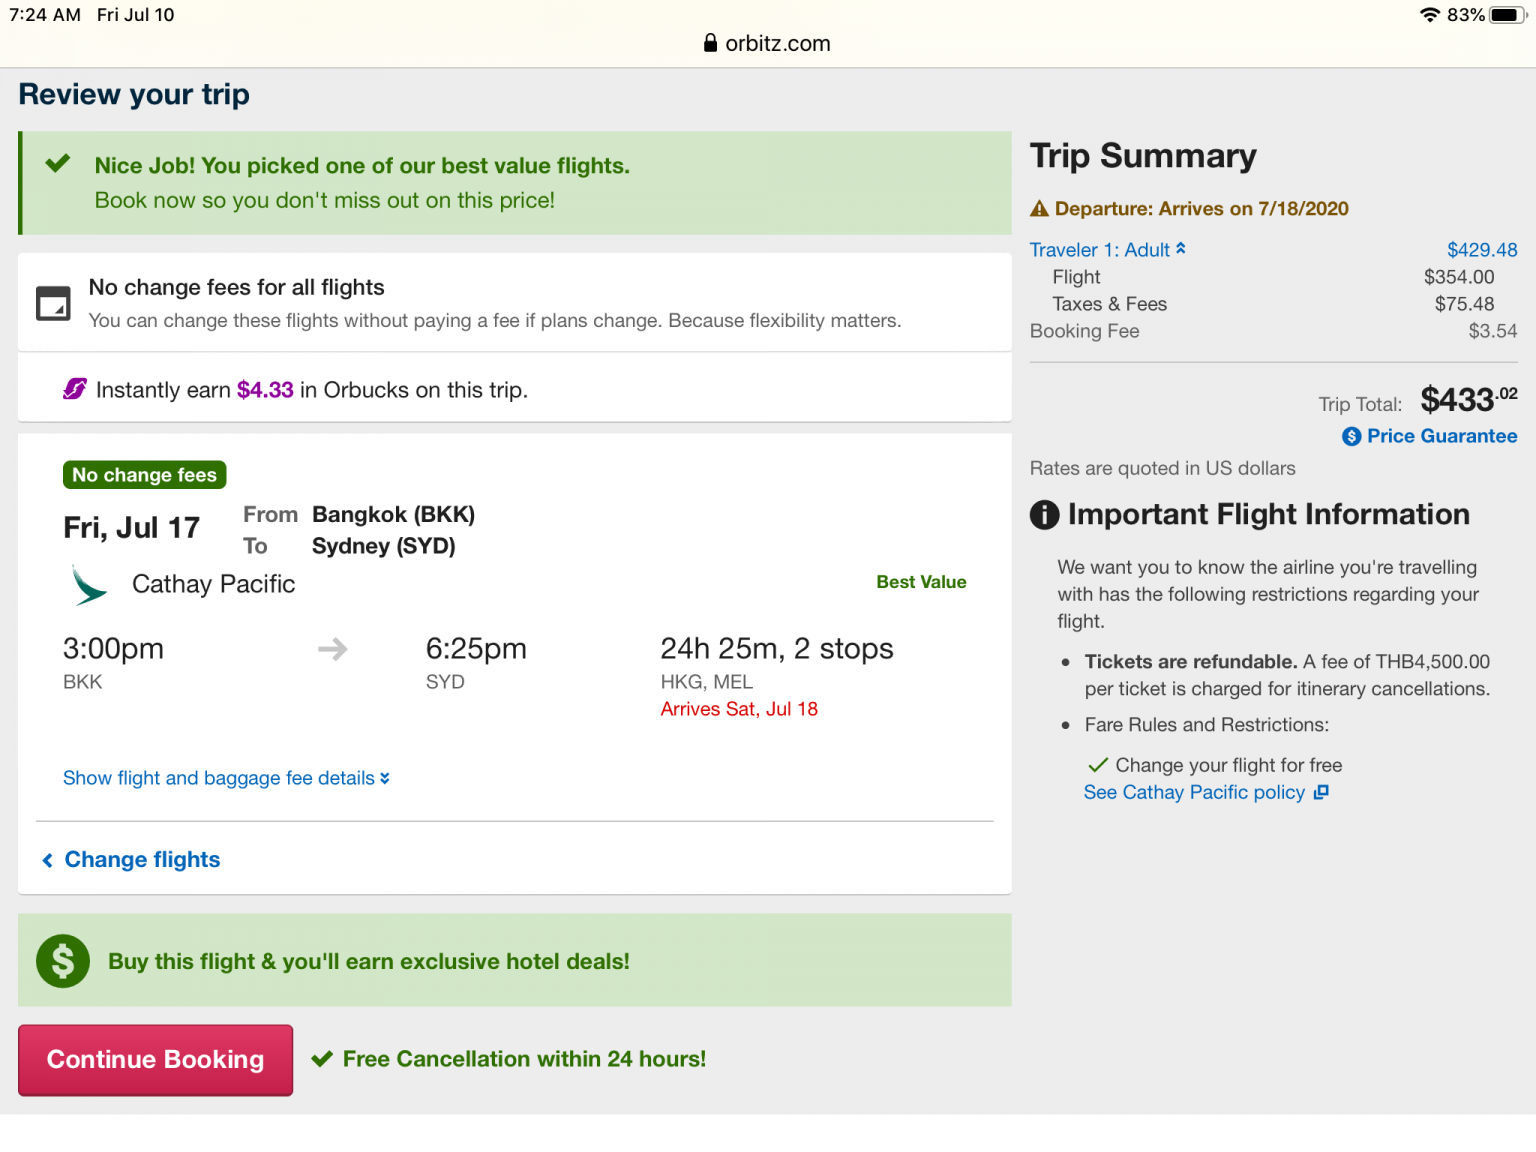Click the battery status icon
This screenshot has width=1536, height=1152.
point(1506,15)
